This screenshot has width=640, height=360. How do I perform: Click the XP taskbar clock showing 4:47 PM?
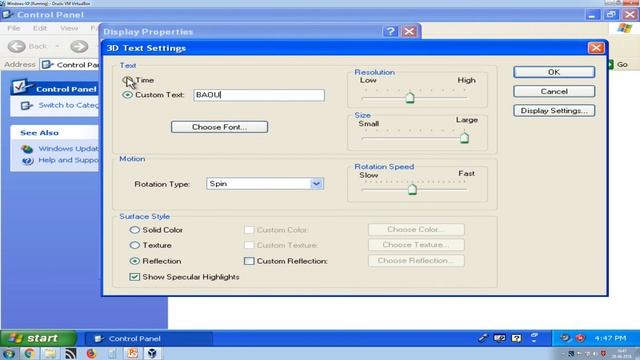point(610,338)
